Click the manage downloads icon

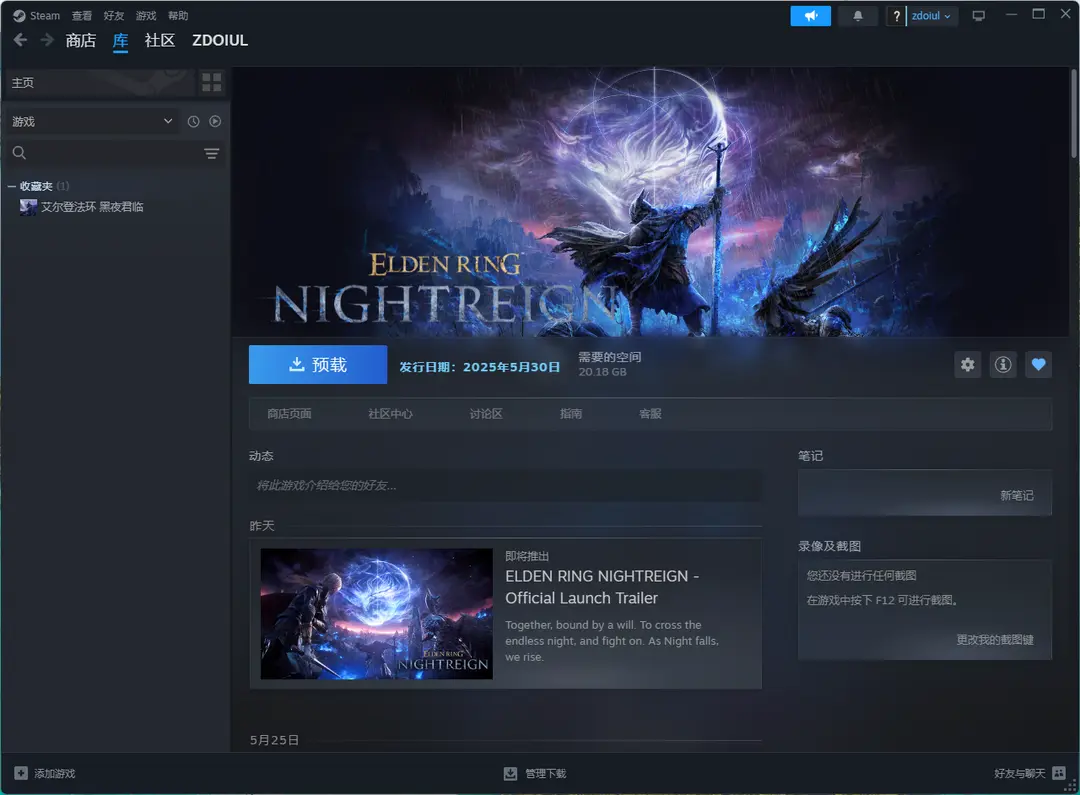(x=510, y=774)
